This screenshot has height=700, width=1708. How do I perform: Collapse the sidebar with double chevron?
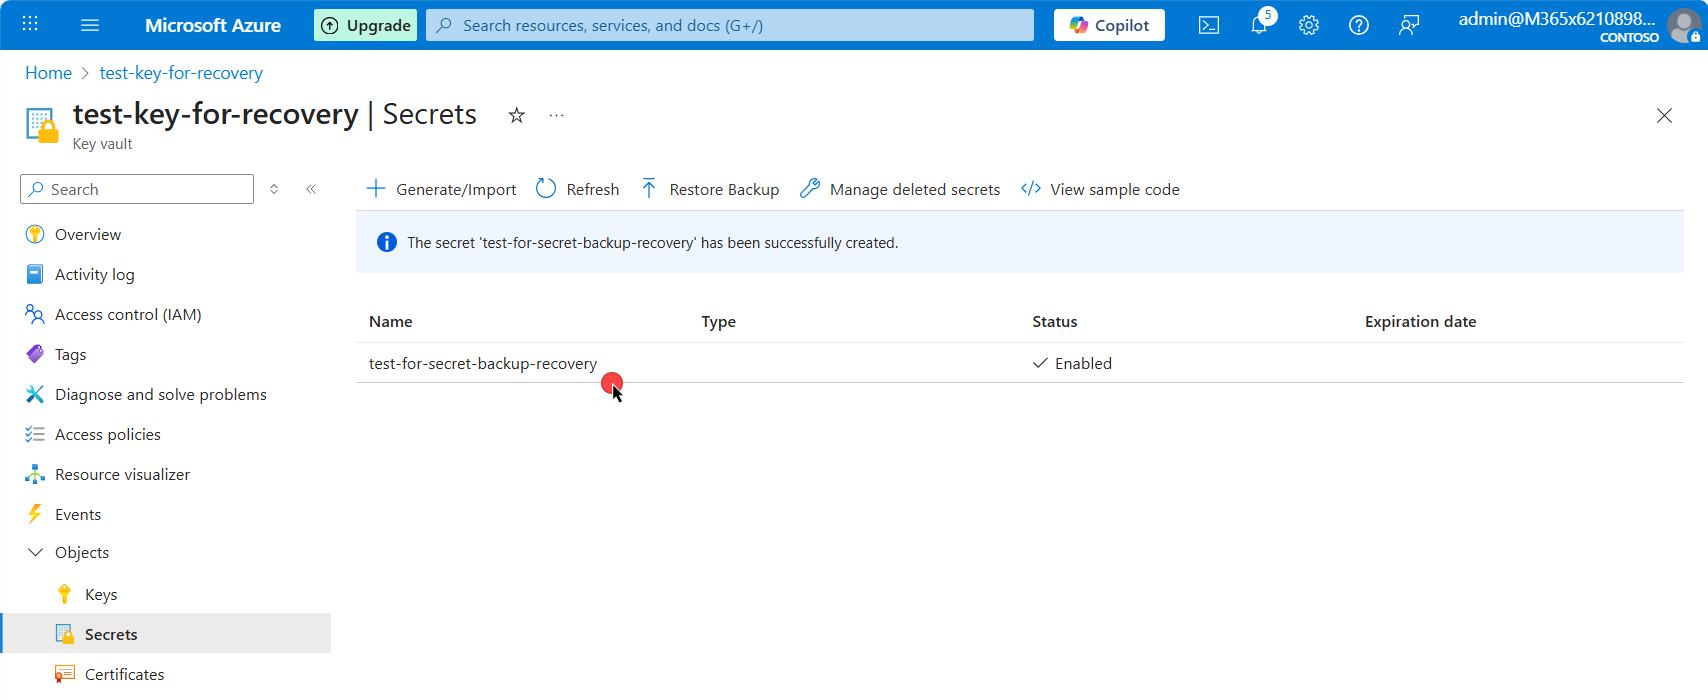coord(311,189)
